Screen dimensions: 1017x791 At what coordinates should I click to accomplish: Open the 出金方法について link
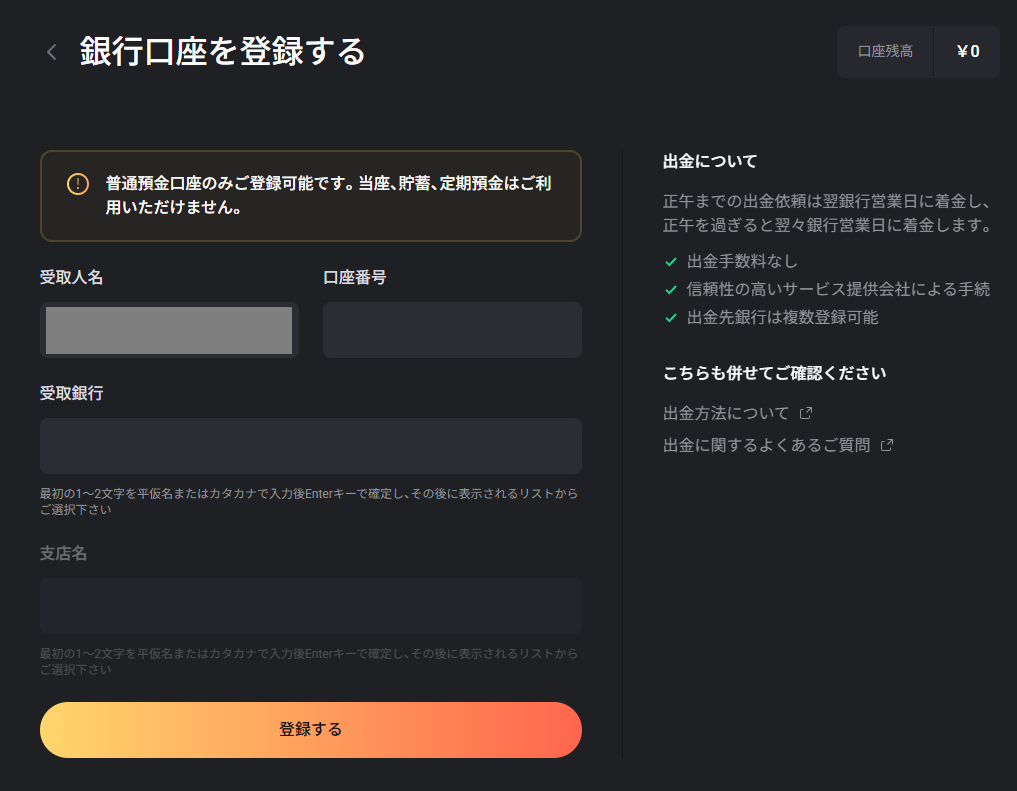click(726, 413)
